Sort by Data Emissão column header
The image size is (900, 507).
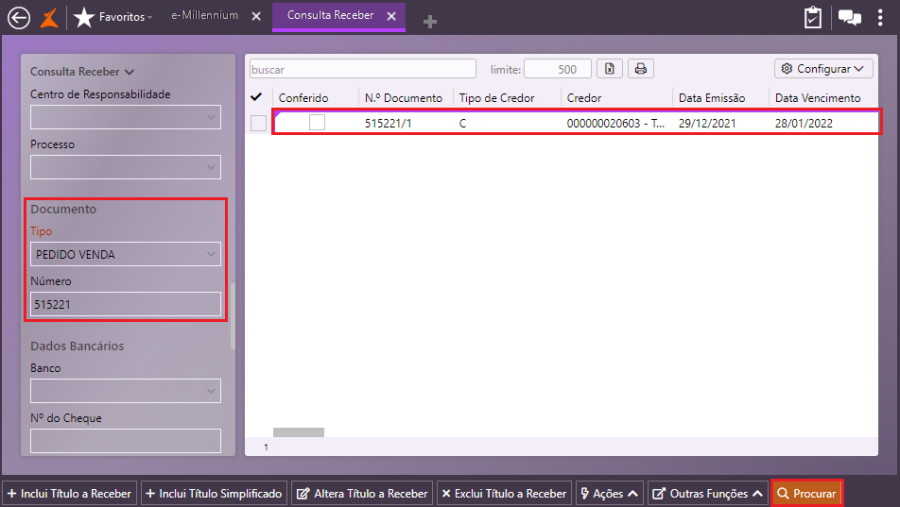[712, 98]
